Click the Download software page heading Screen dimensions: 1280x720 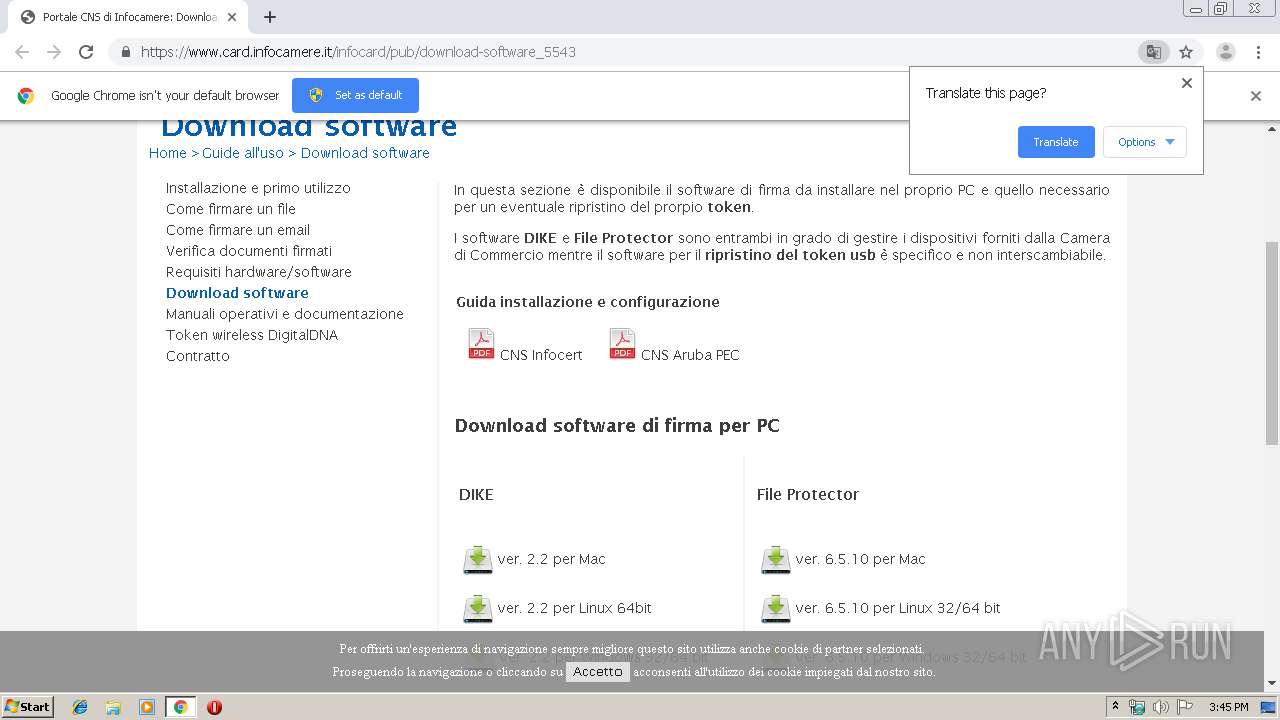(x=309, y=127)
